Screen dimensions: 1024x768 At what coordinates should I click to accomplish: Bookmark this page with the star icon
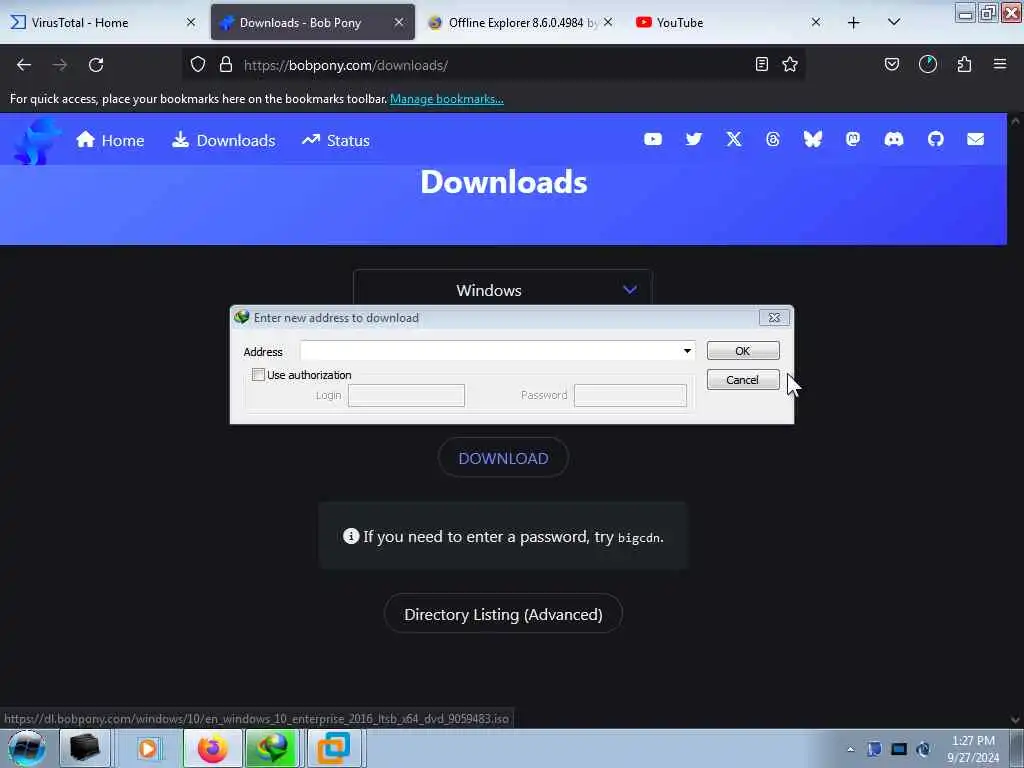click(790, 64)
